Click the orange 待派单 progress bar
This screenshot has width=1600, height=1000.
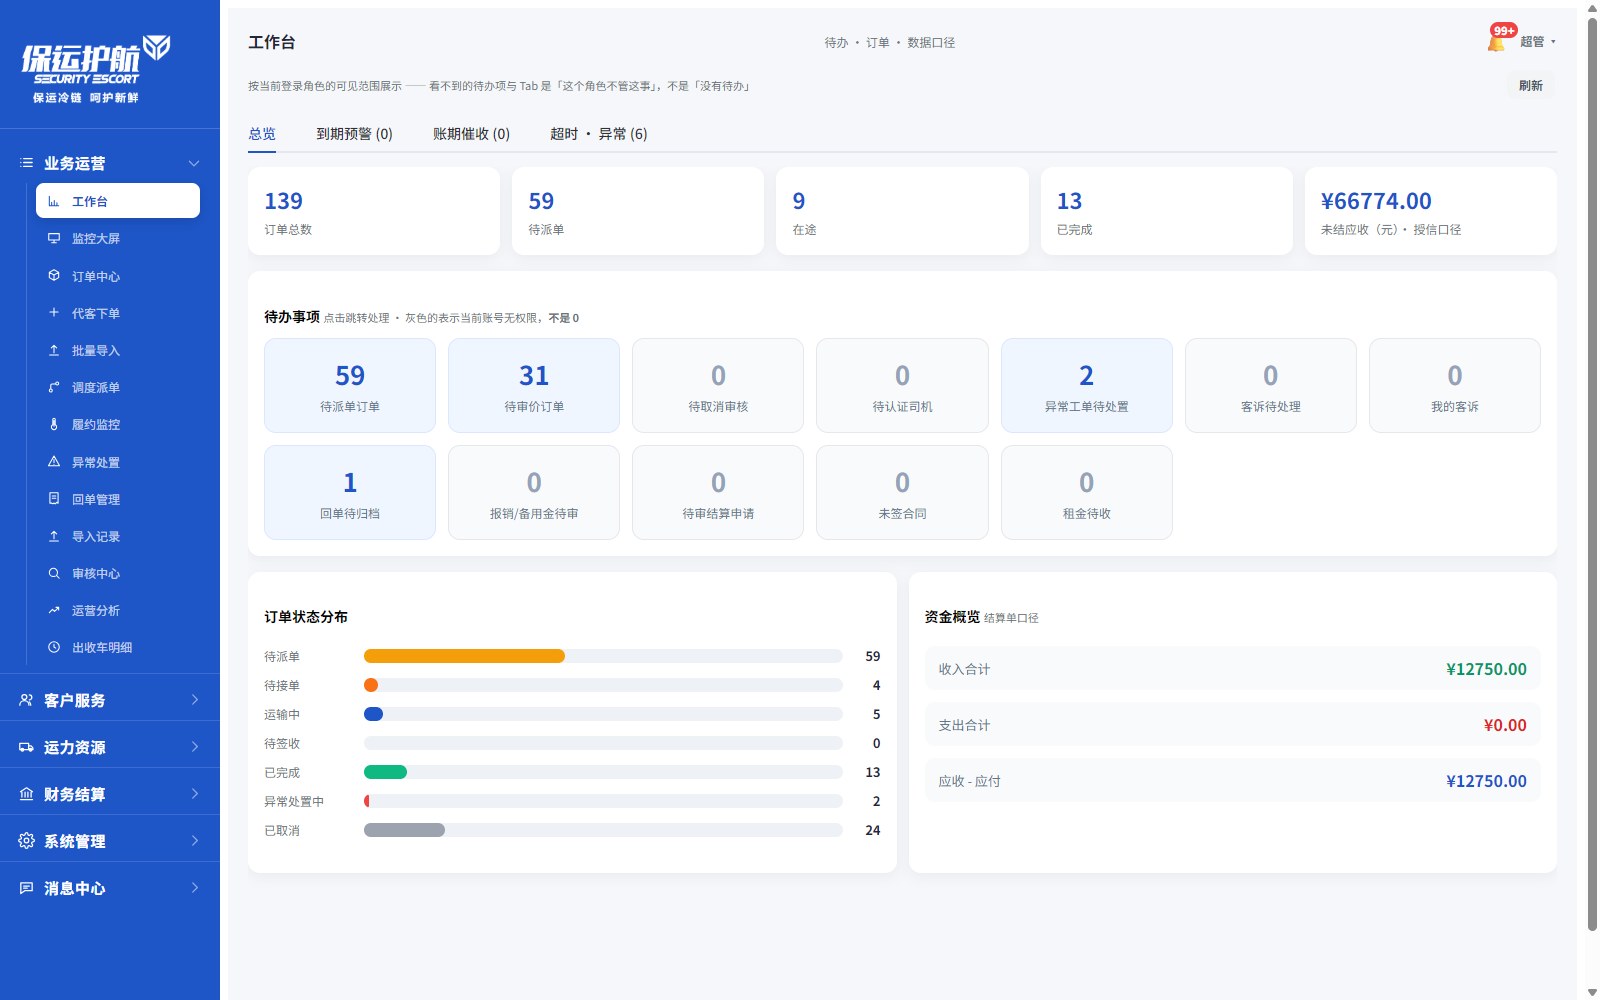pyautogui.click(x=464, y=656)
